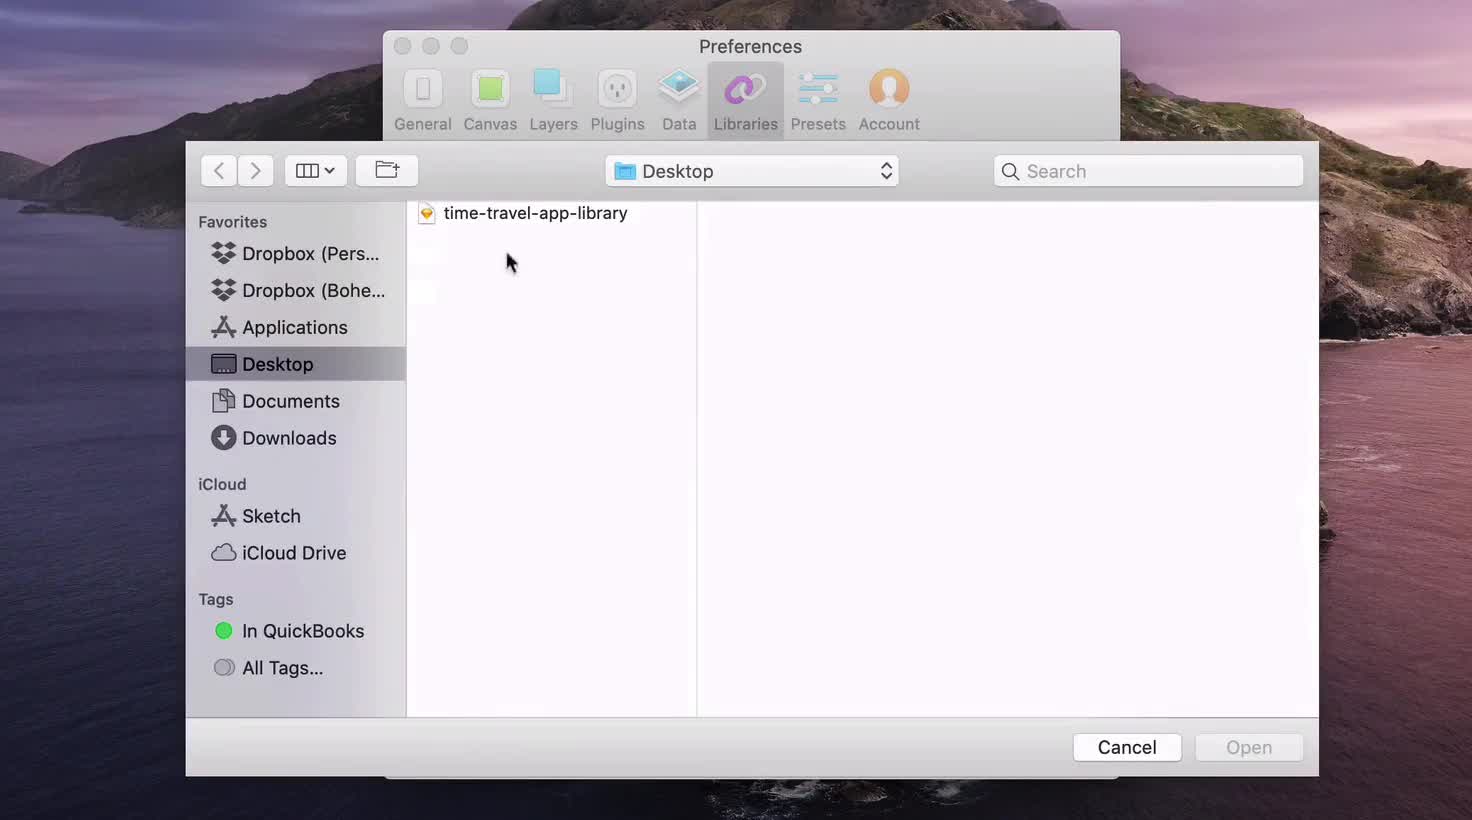Click the close button of Preferences window
The image size is (1472, 820).
tap(403, 46)
